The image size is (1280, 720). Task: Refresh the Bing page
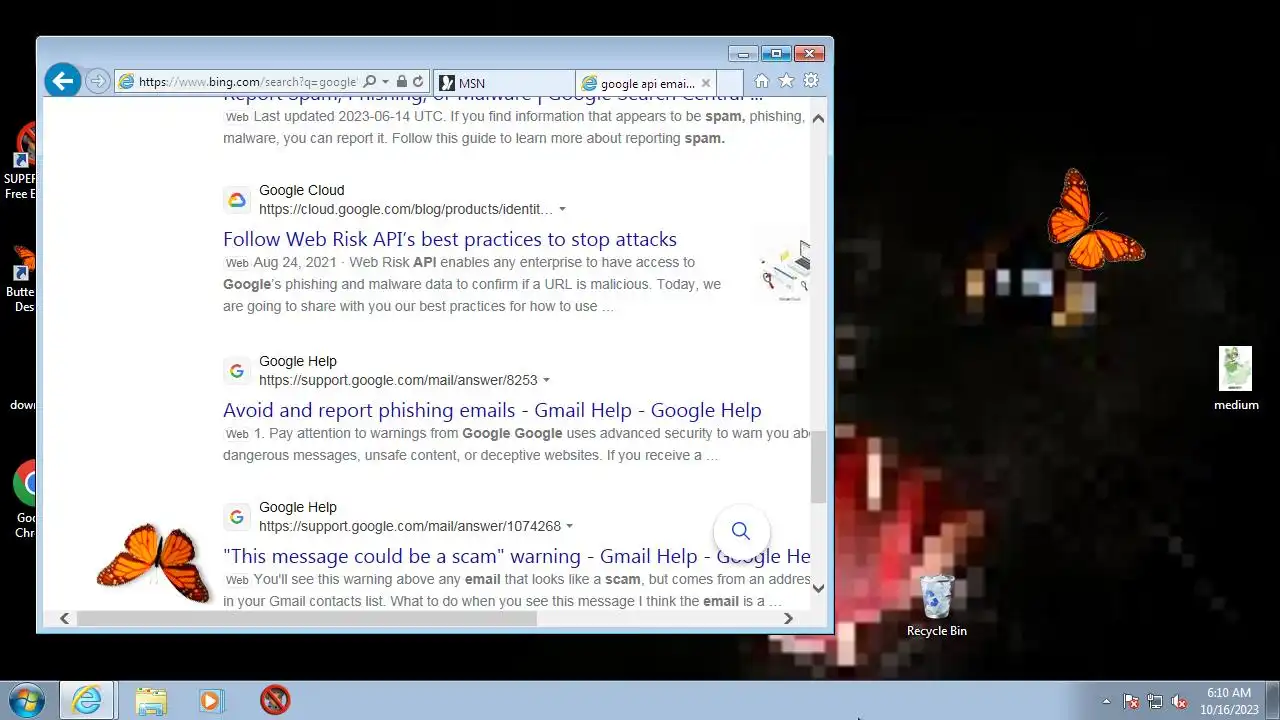click(x=418, y=82)
